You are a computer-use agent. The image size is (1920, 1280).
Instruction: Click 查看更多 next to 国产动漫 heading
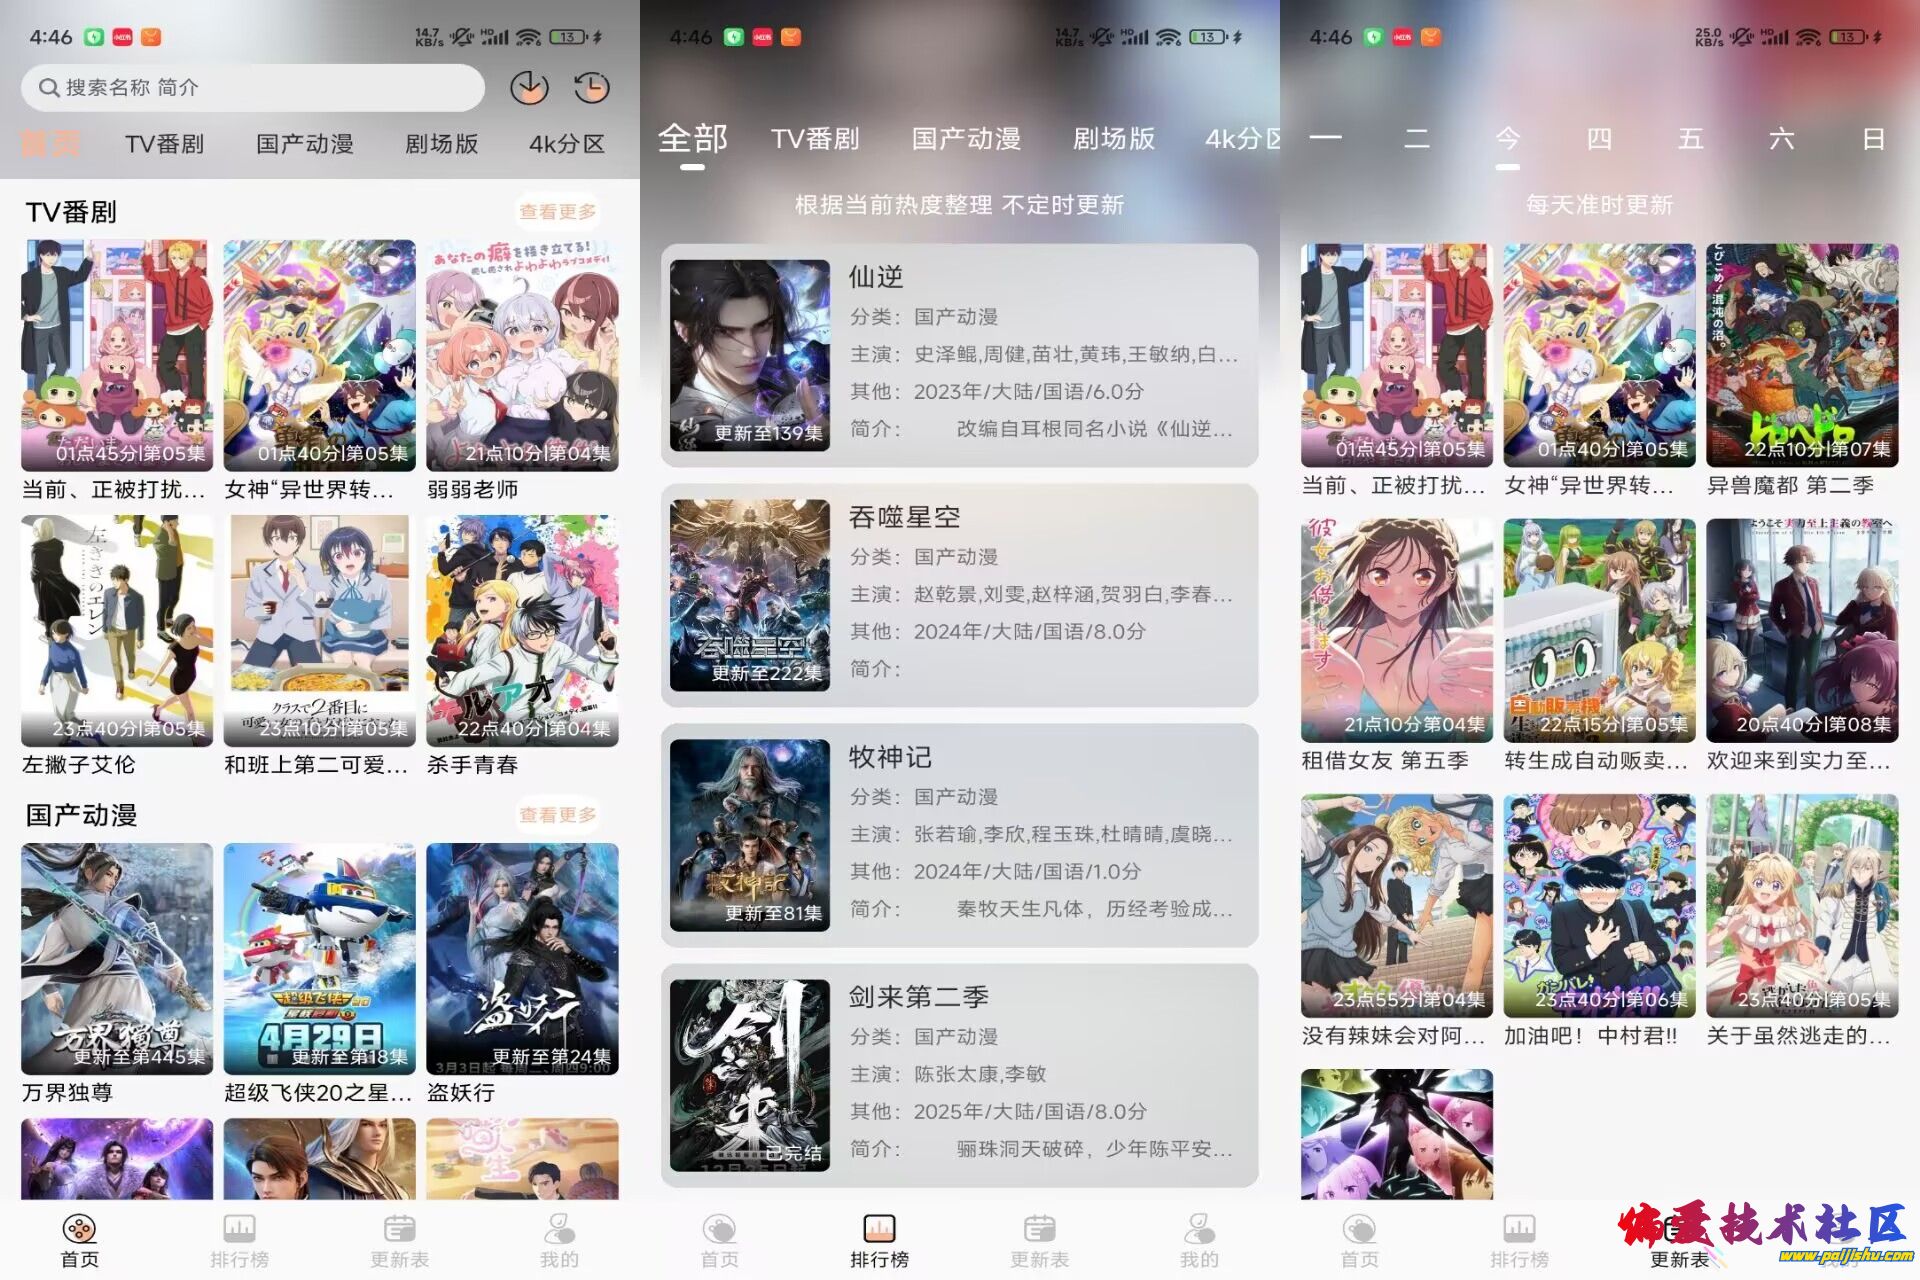557,815
